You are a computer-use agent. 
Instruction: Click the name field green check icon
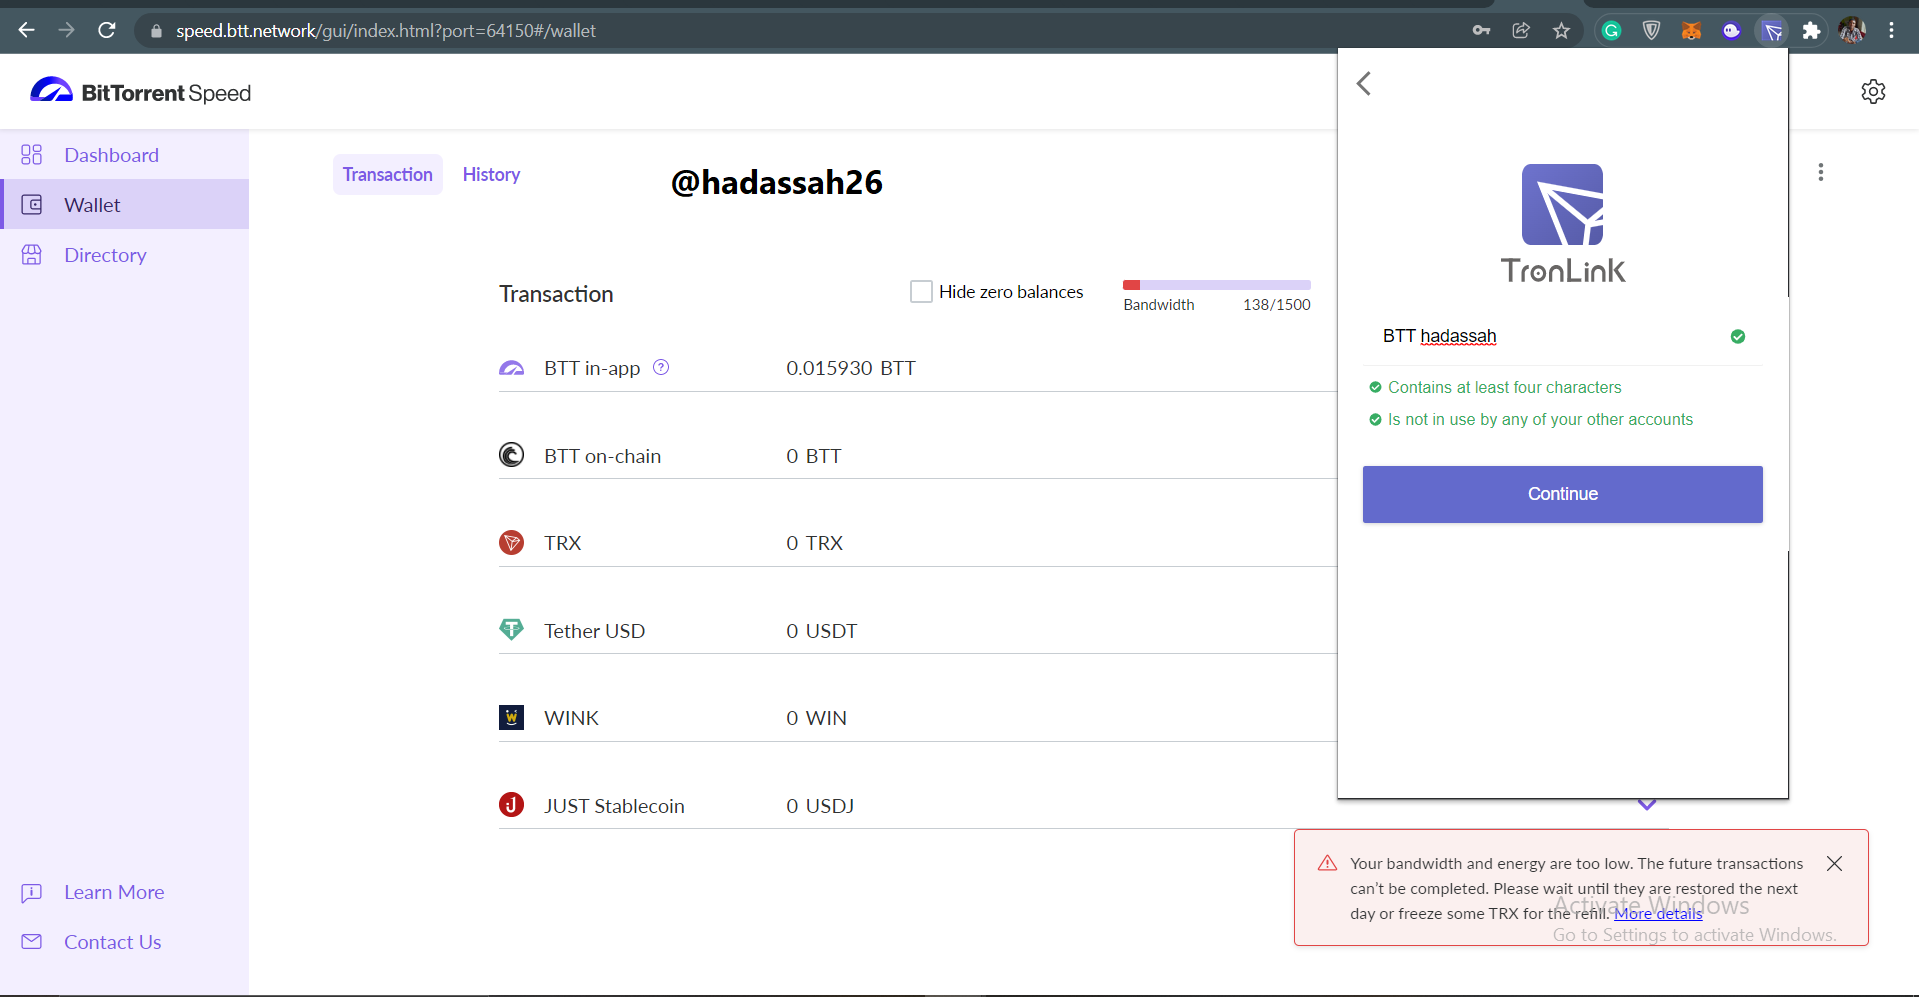1738,336
